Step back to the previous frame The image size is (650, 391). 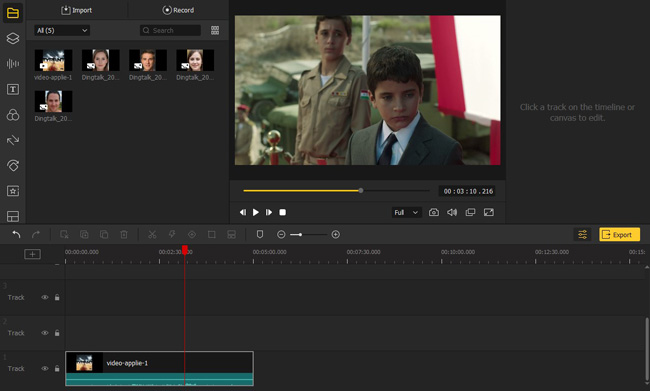tap(243, 212)
